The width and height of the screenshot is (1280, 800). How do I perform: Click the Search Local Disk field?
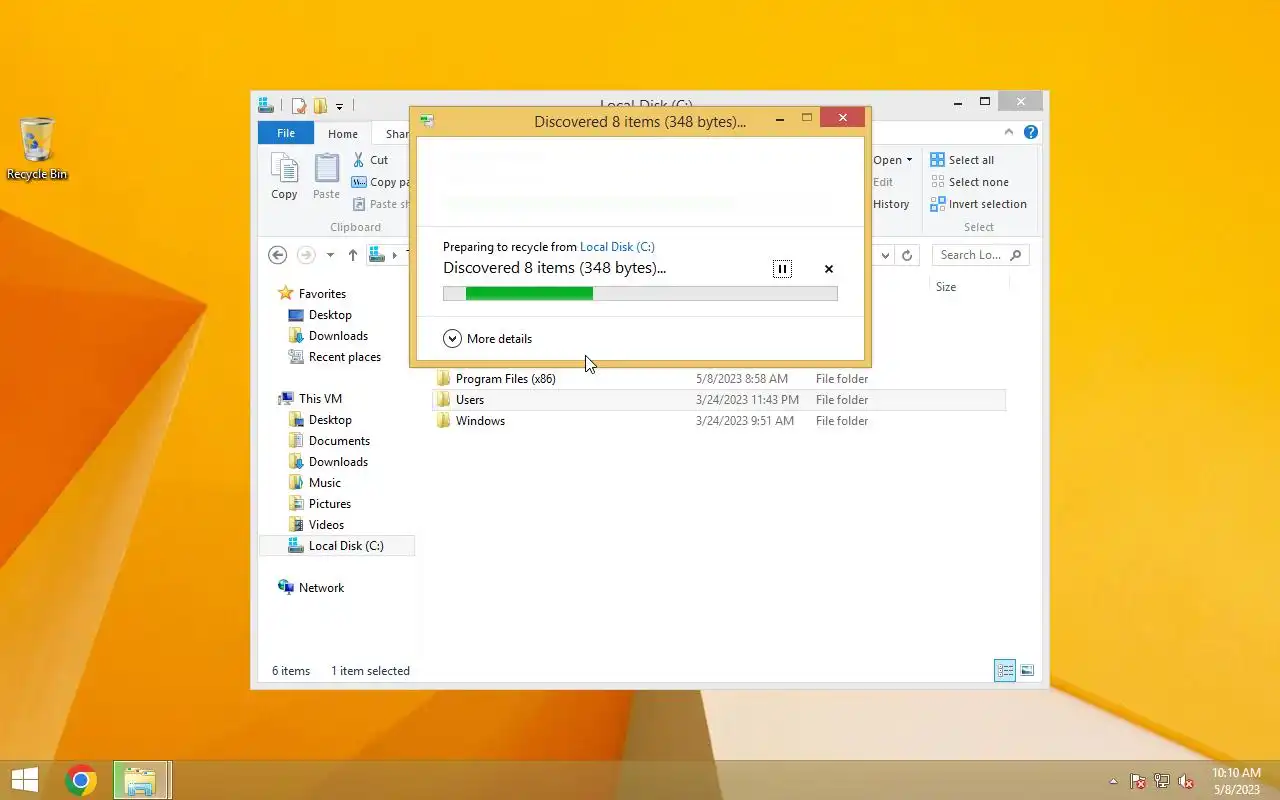click(x=980, y=255)
